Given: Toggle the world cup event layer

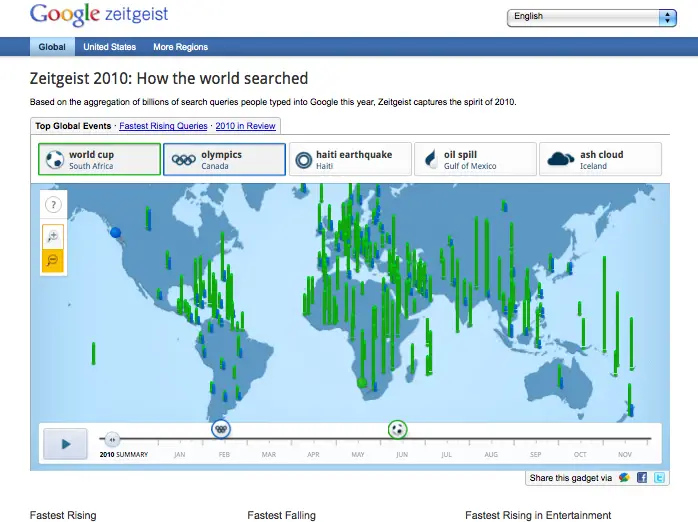Looking at the screenshot, I should [x=99, y=159].
